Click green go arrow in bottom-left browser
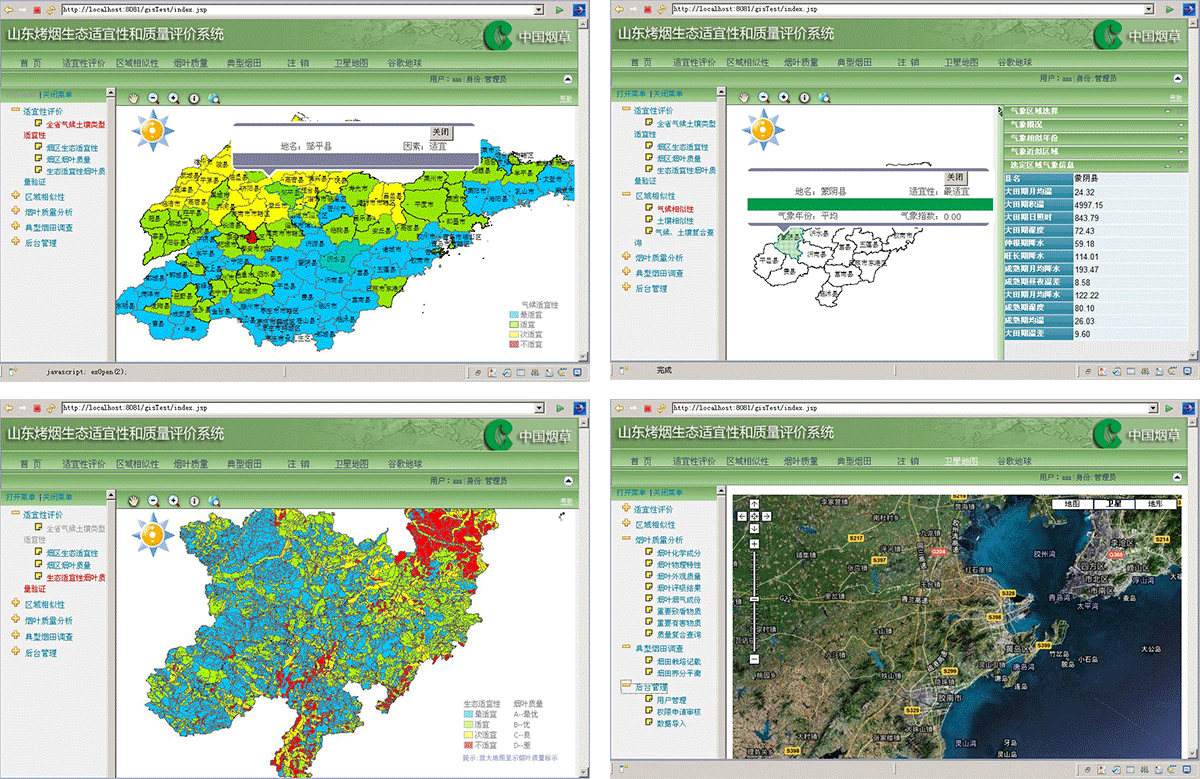 560,408
